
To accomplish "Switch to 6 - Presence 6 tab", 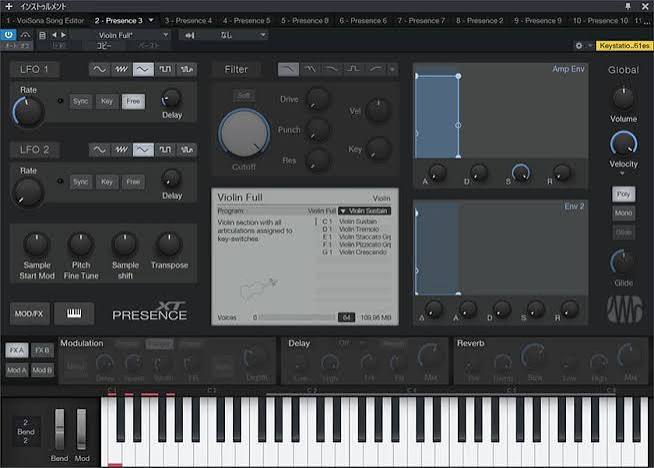I will click(363, 20).
